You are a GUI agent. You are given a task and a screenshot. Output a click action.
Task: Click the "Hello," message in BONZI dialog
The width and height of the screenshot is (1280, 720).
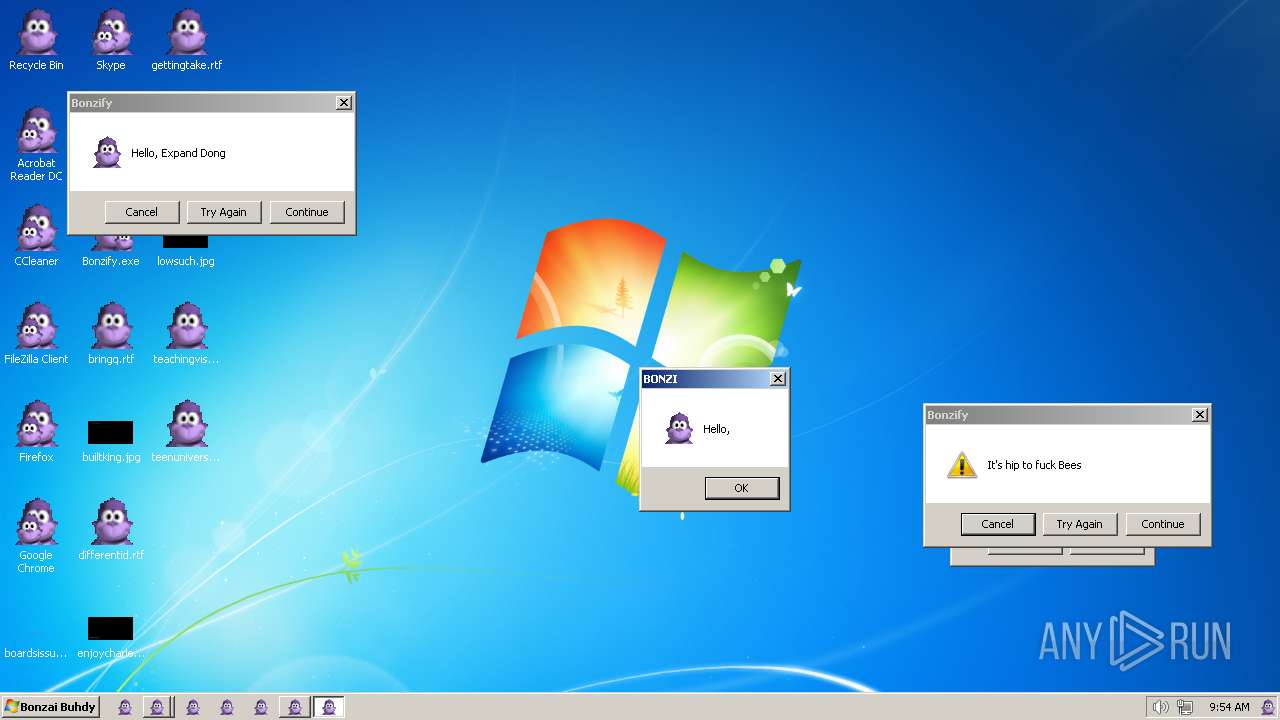716,429
